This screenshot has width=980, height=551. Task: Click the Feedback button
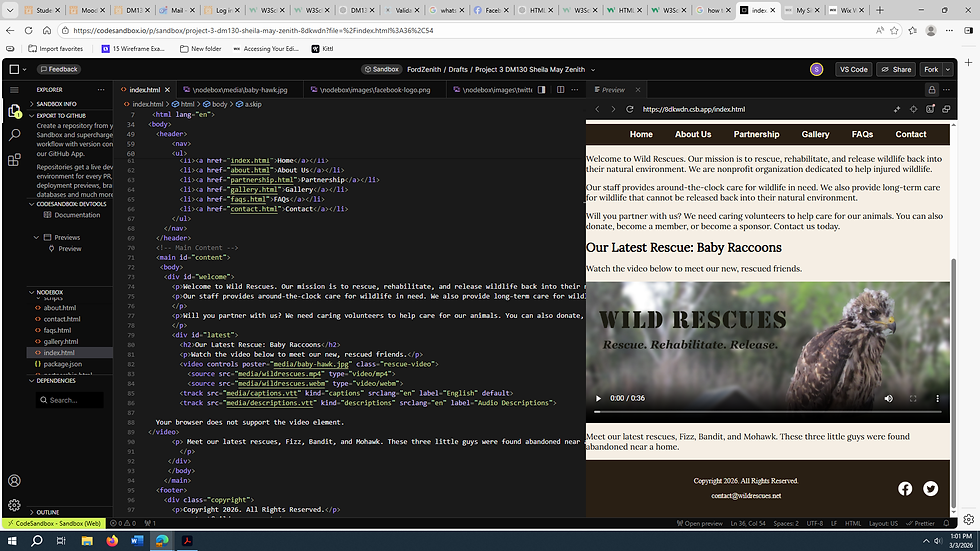pyautogui.click(x=59, y=69)
